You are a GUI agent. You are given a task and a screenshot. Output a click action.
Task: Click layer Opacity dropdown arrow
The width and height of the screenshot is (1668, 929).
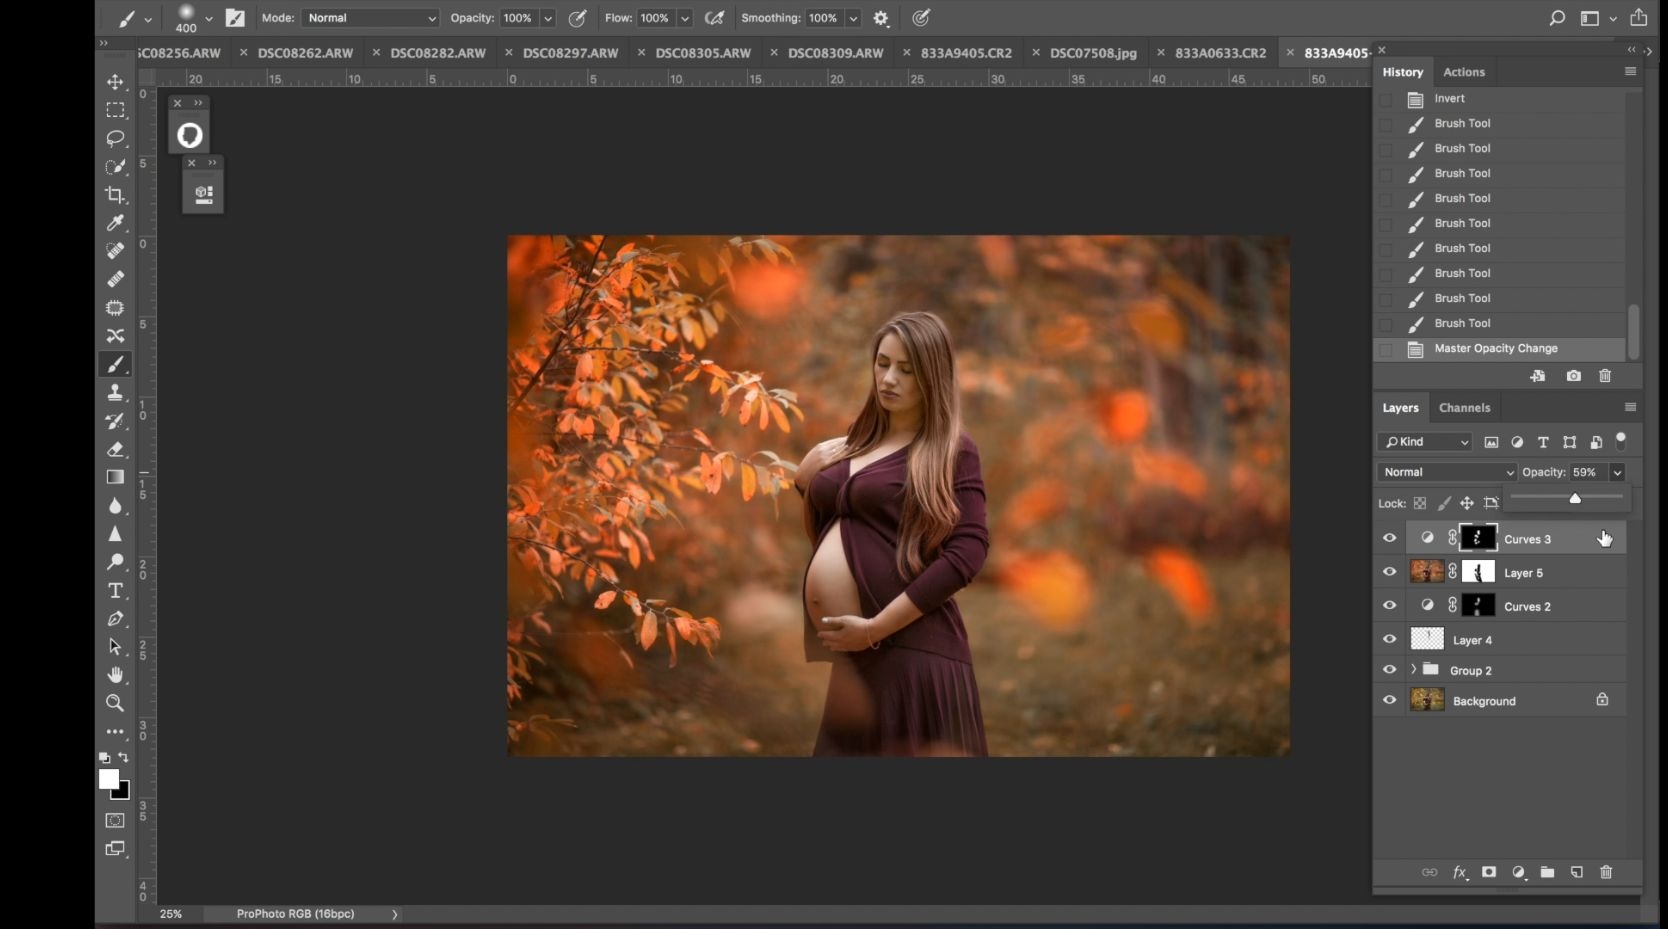coord(1617,472)
